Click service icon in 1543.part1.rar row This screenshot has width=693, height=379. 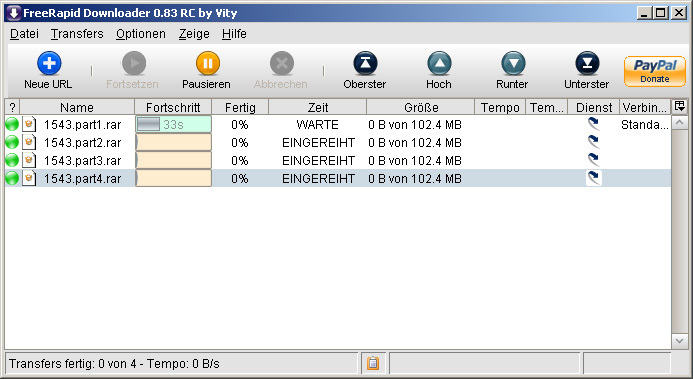(x=594, y=124)
